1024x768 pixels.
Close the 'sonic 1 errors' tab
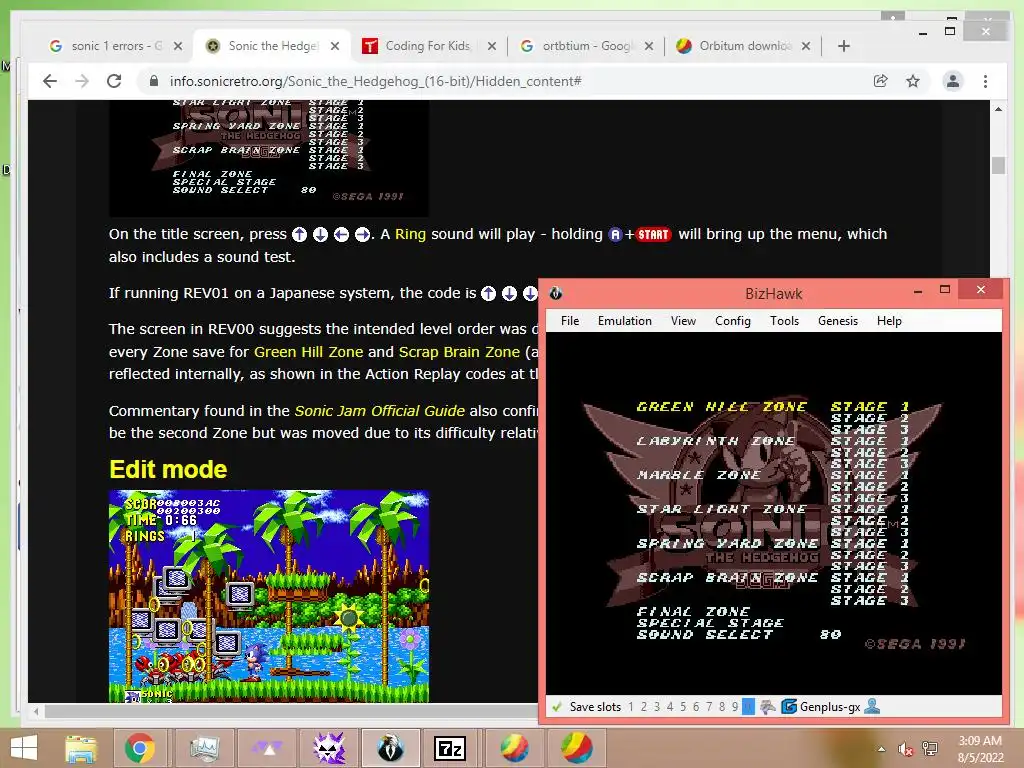tap(178, 46)
